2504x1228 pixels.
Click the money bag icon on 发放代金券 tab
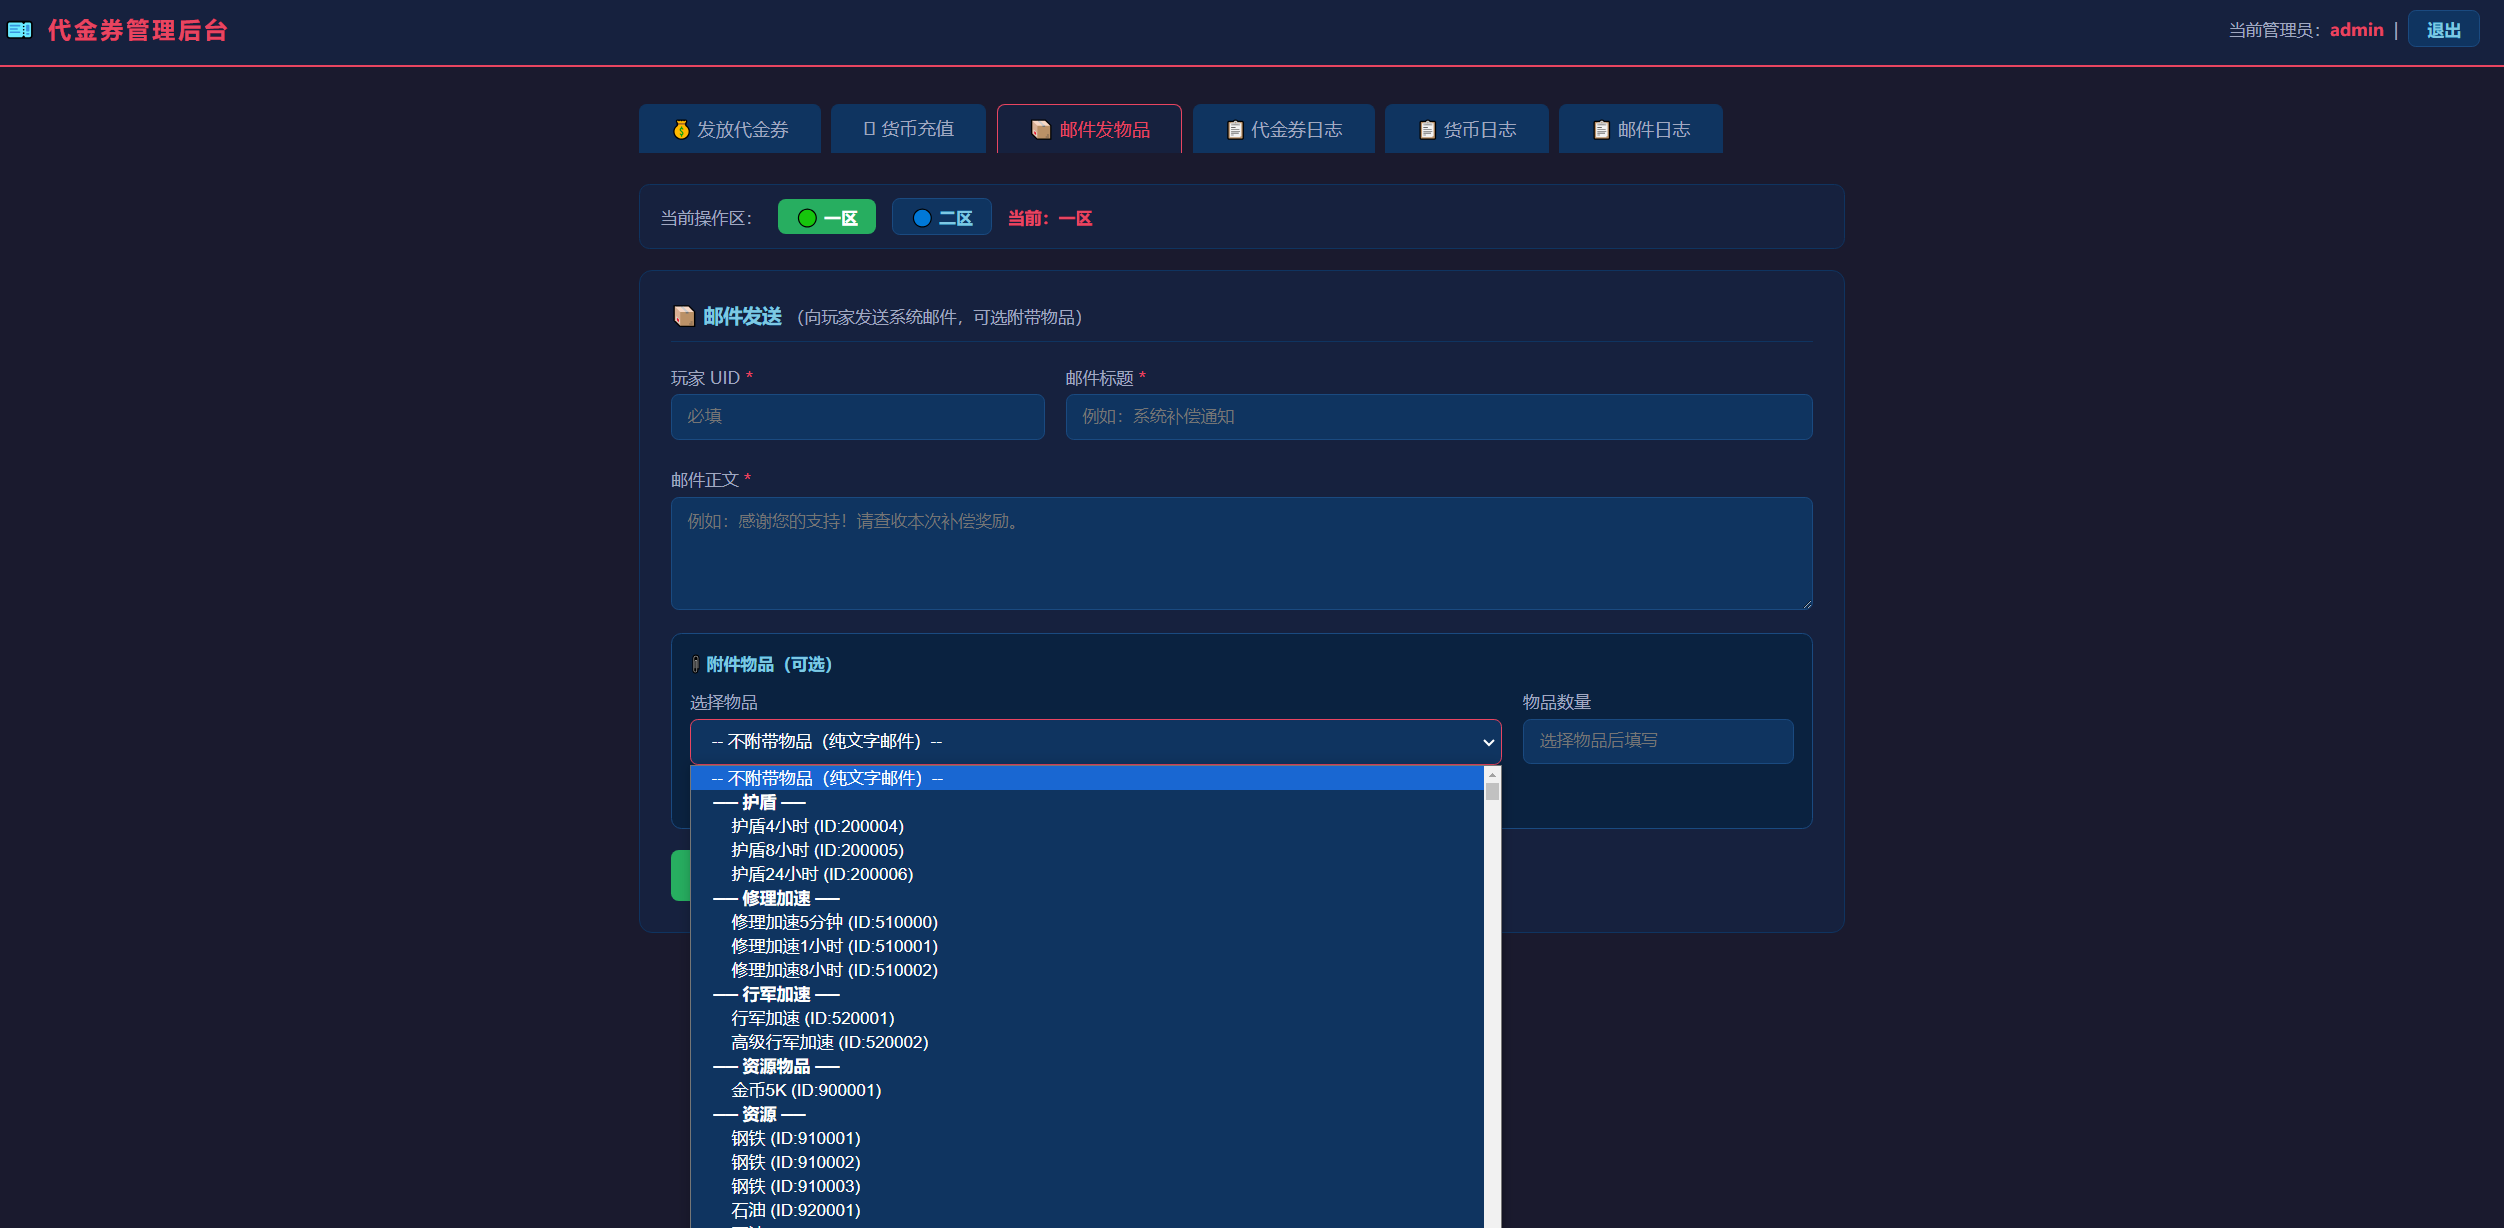(681, 130)
